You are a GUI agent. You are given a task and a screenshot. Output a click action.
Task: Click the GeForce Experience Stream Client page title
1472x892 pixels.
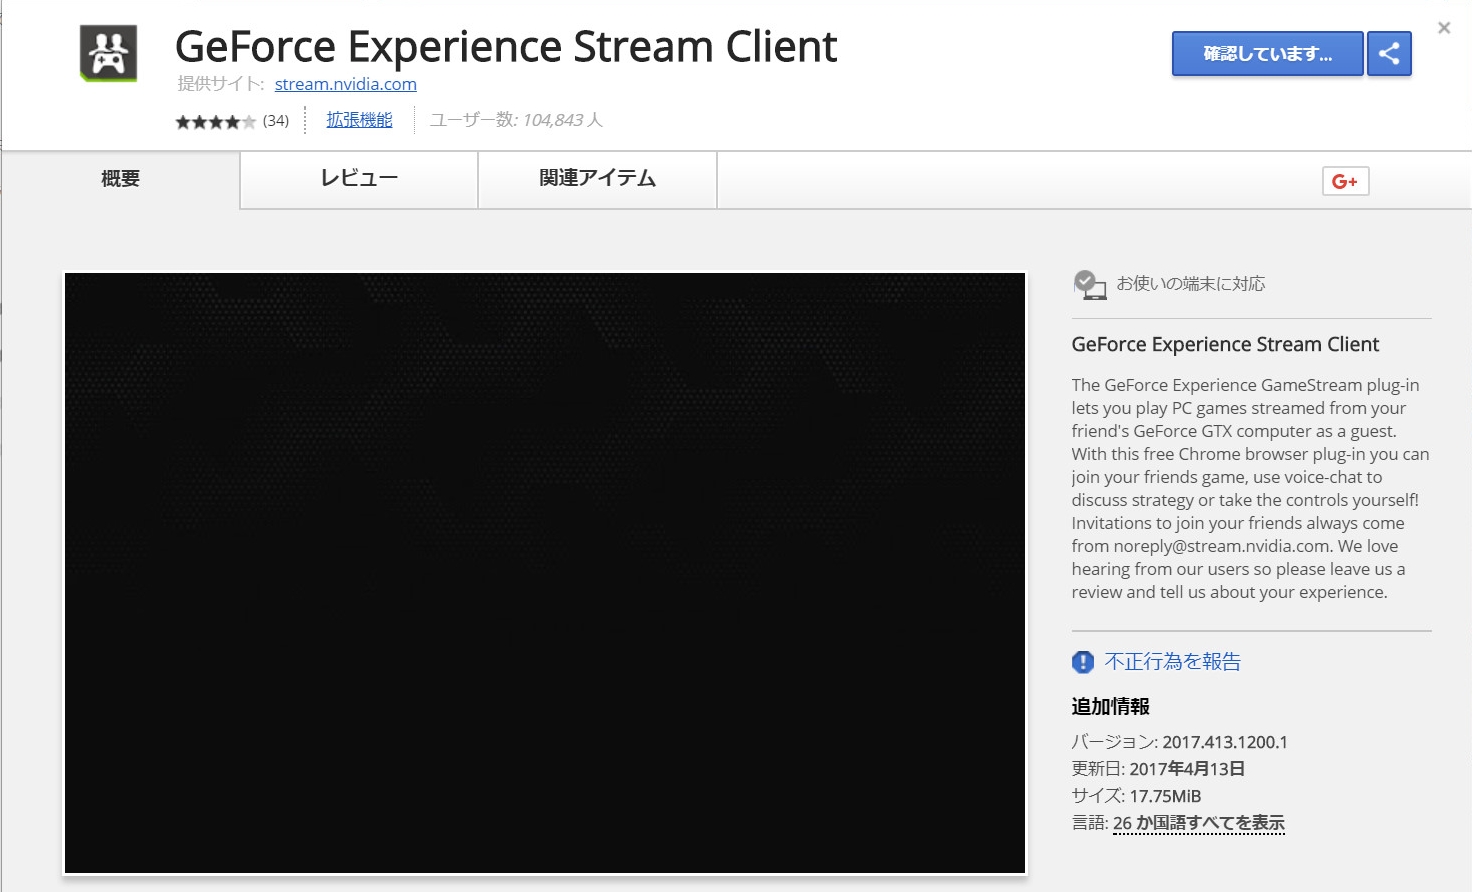(506, 47)
